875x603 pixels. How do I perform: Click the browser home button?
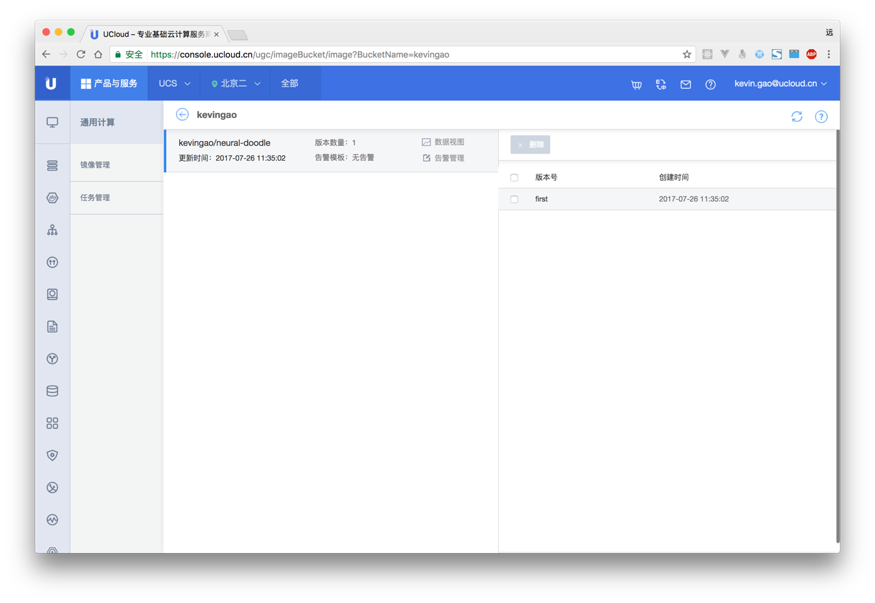pyautogui.click(x=98, y=54)
